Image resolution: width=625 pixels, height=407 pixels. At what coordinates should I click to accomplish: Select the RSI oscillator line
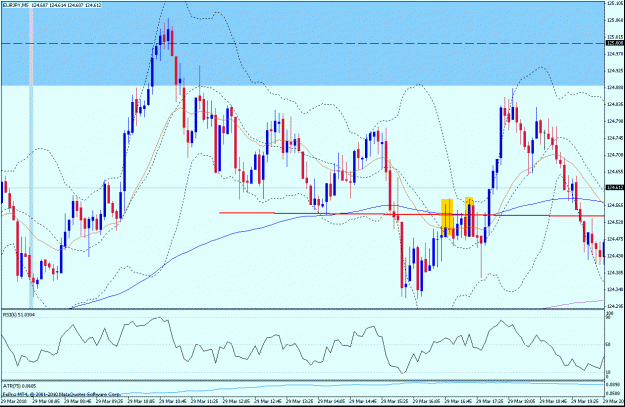tap(303, 346)
